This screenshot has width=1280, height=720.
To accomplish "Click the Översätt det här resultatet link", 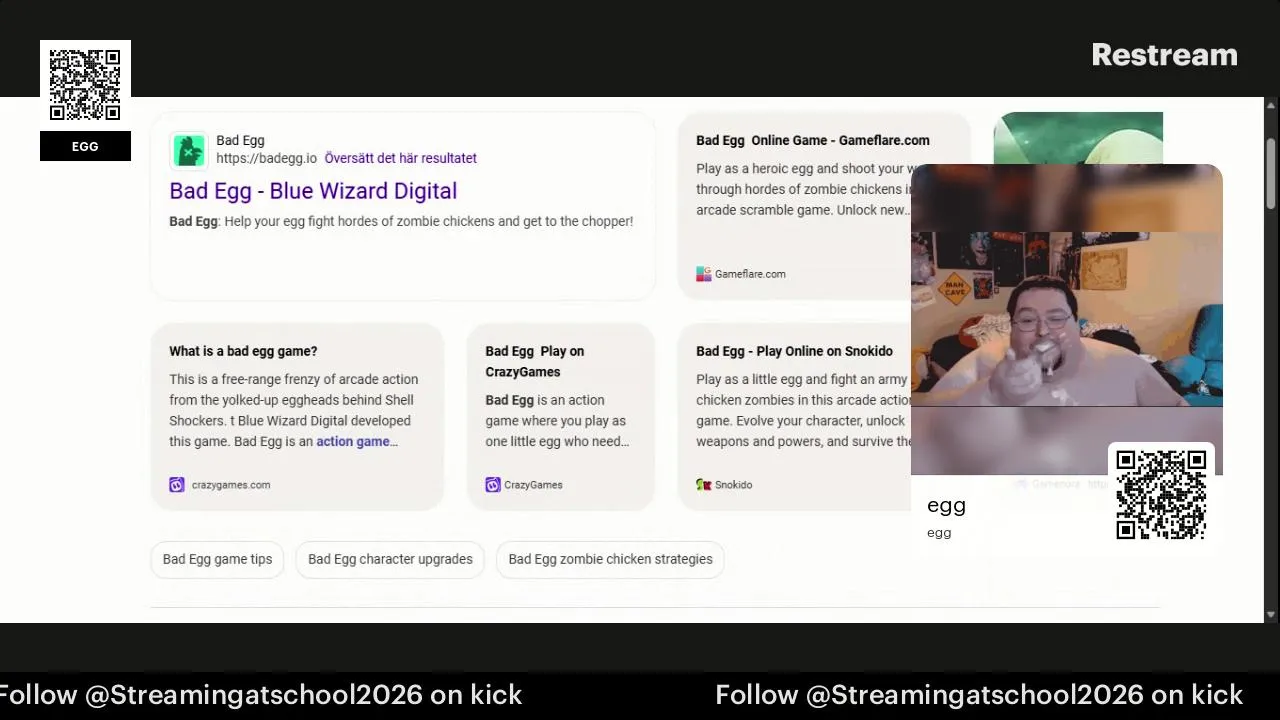I will pos(400,158).
